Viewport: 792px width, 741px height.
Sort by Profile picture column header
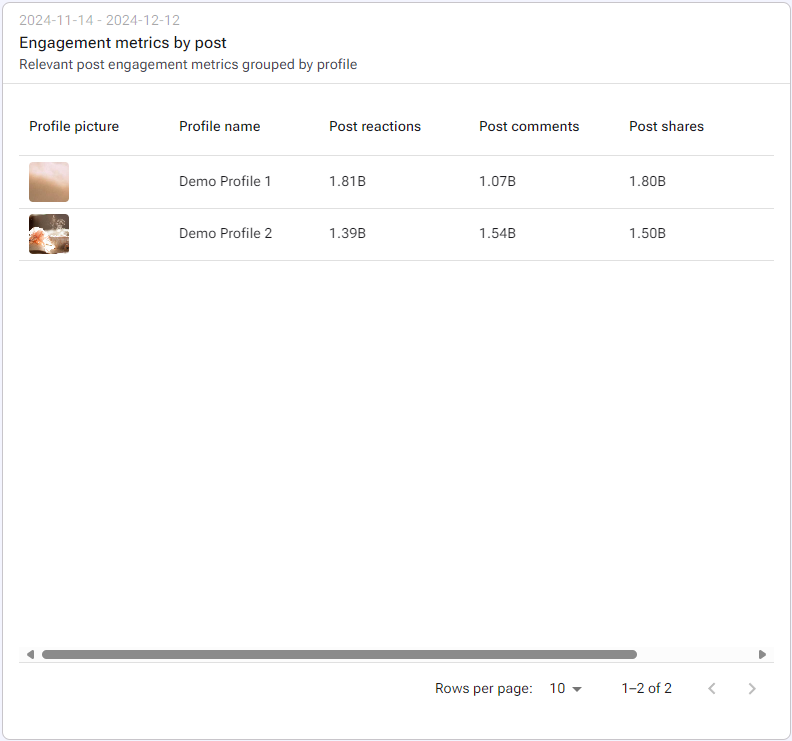point(74,126)
